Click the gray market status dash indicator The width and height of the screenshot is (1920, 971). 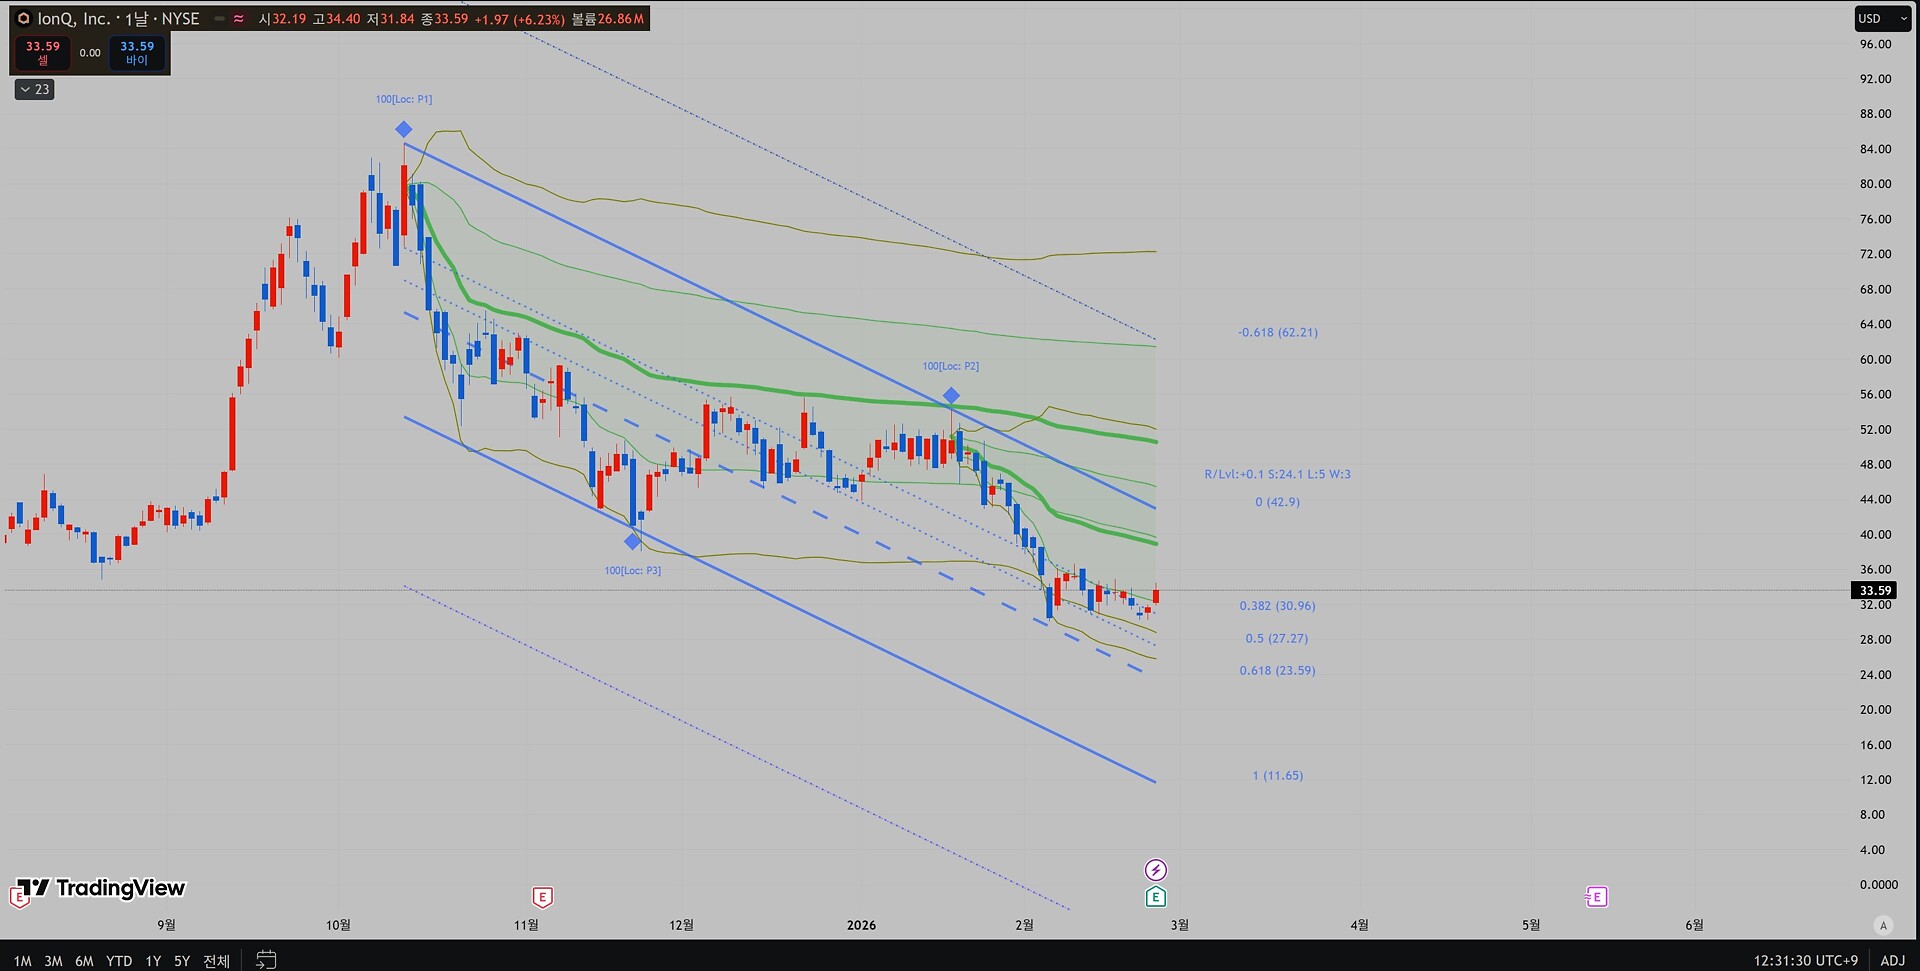click(219, 19)
